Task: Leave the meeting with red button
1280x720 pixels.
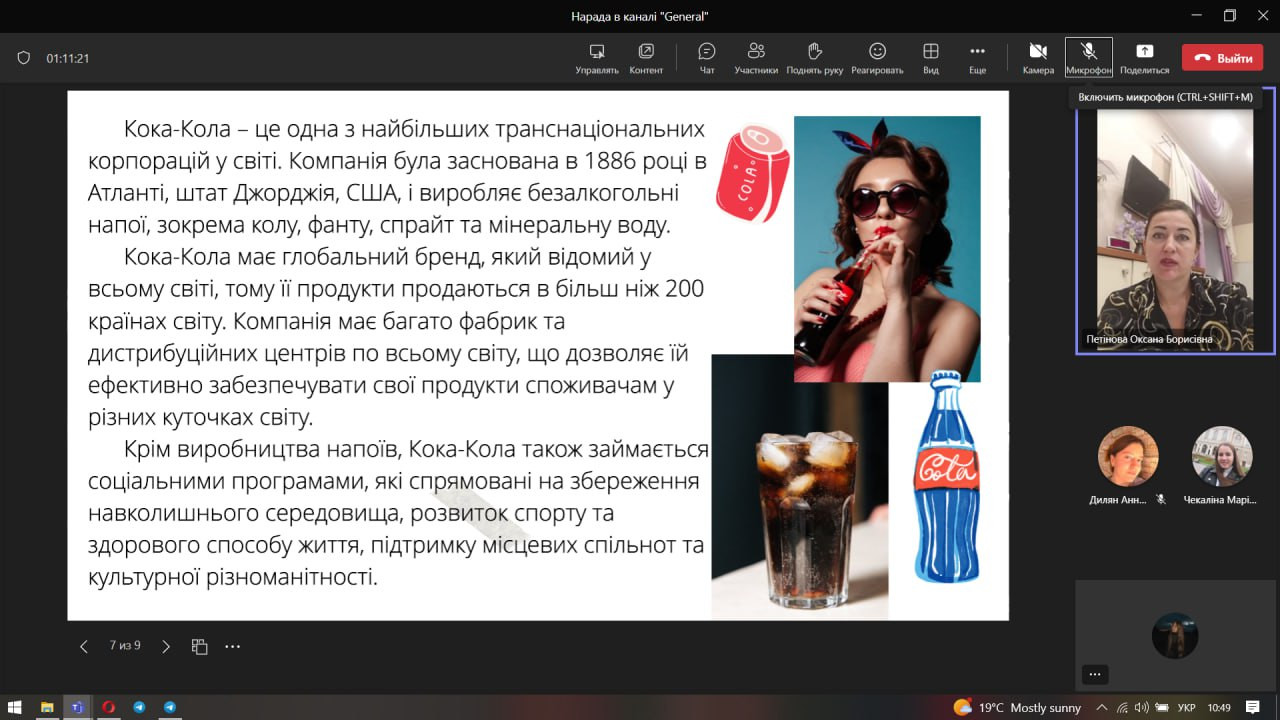Action: click(x=1221, y=58)
